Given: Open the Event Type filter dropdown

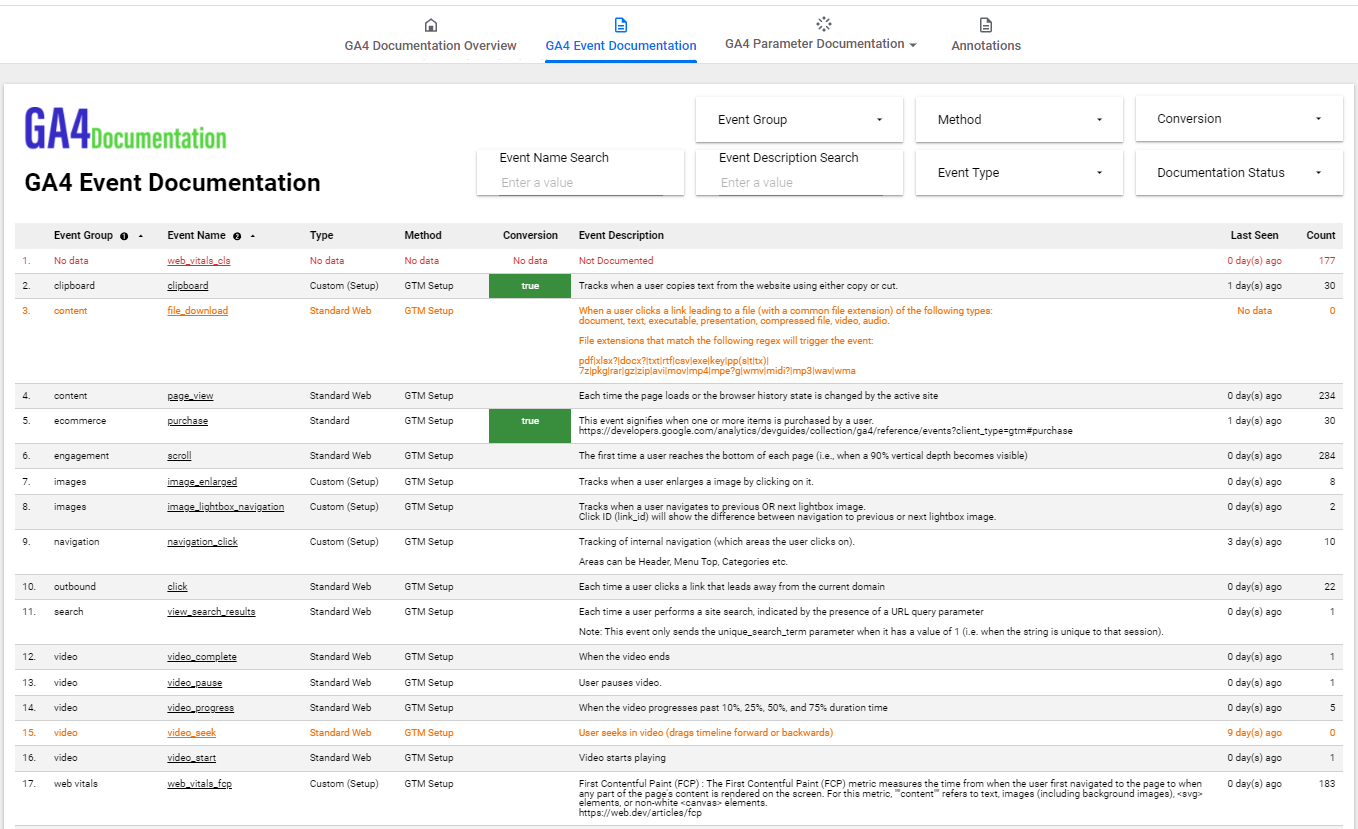Looking at the screenshot, I should coord(1019,173).
